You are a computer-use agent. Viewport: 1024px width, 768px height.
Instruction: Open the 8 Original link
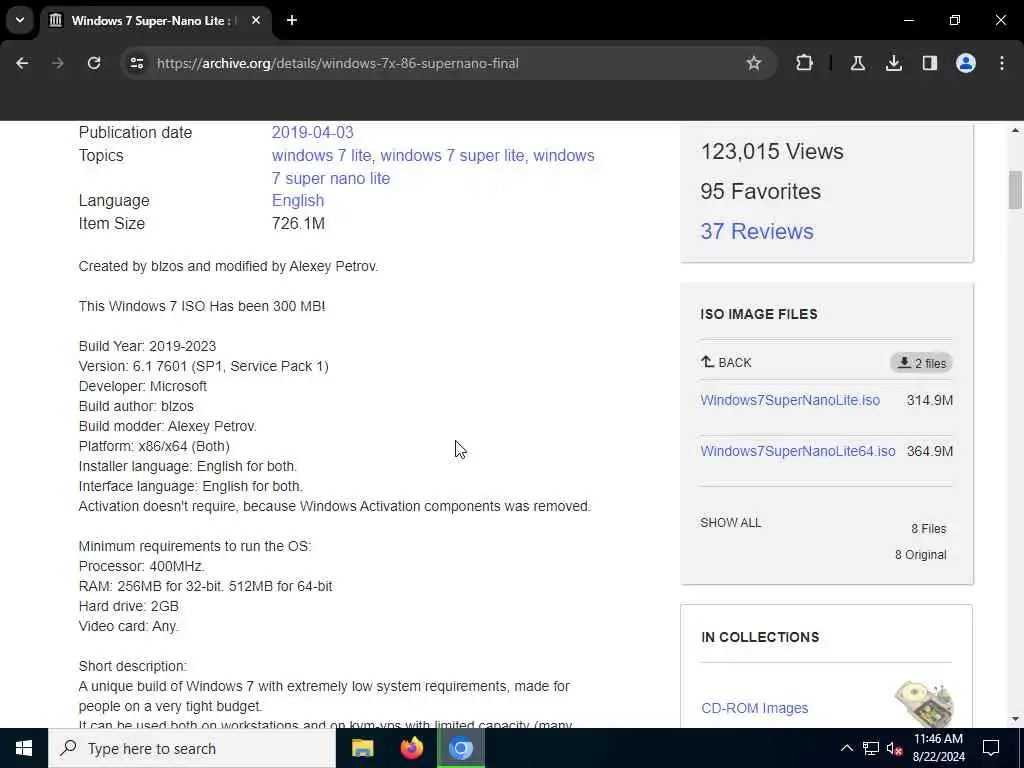click(x=920, y=555)
